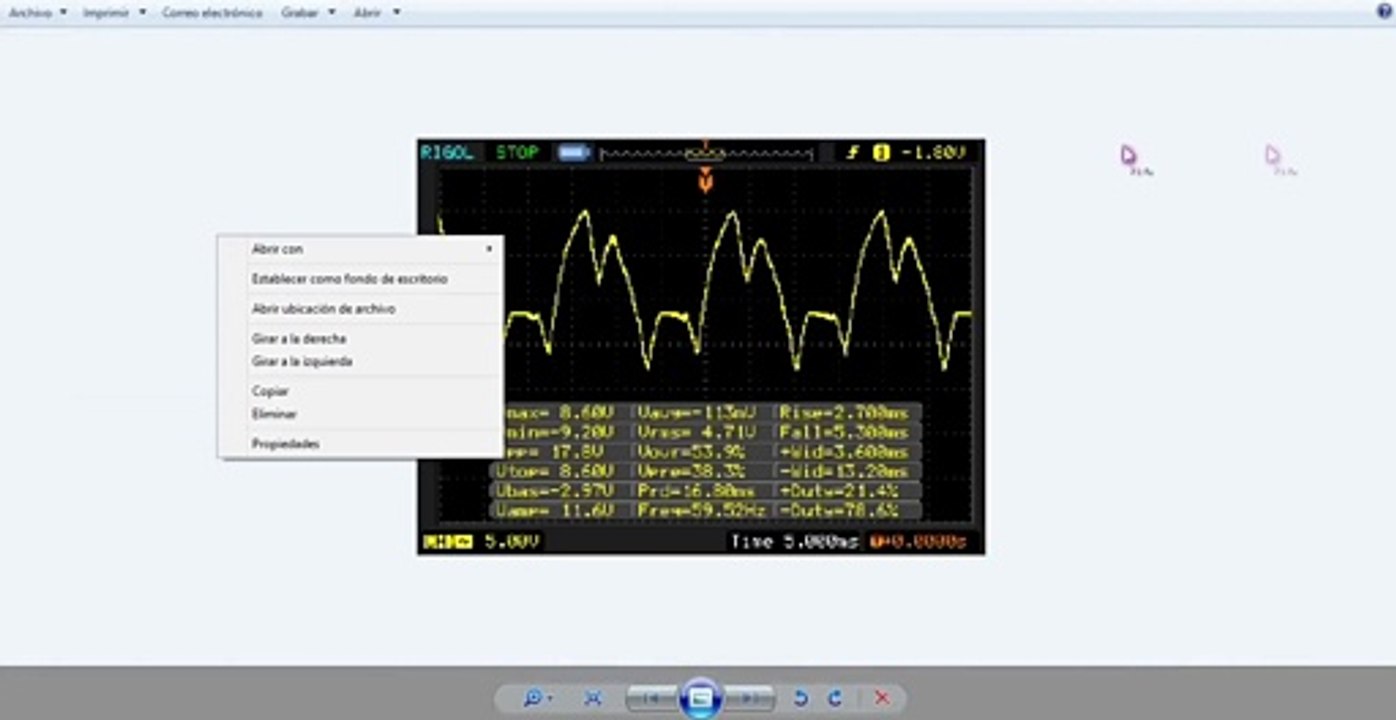Open the Grabar menu
Screen dimensions: 1396x720
pyautogui.click(x=307, y=12)
